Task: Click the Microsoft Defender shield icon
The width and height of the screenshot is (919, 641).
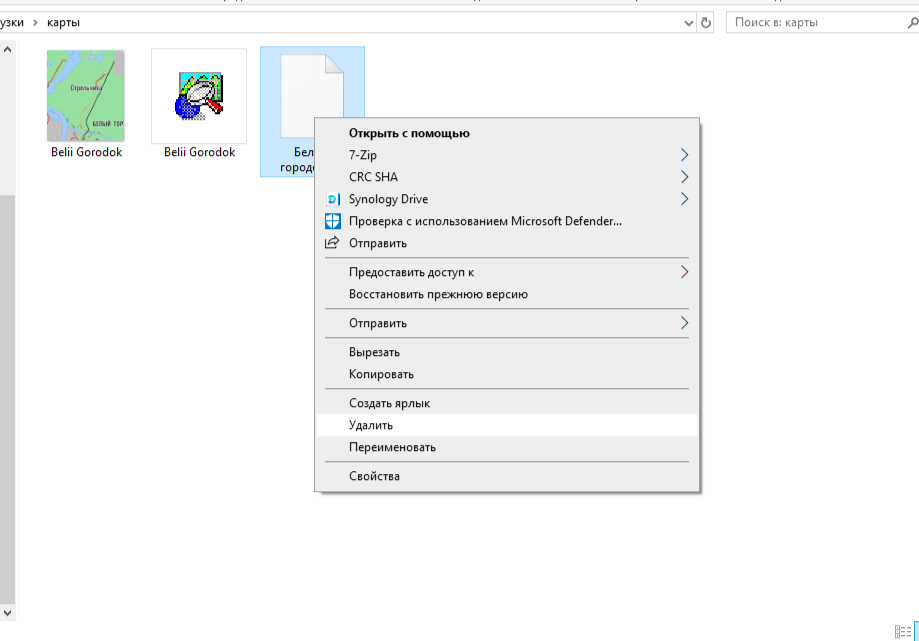Action: point(333,221)
